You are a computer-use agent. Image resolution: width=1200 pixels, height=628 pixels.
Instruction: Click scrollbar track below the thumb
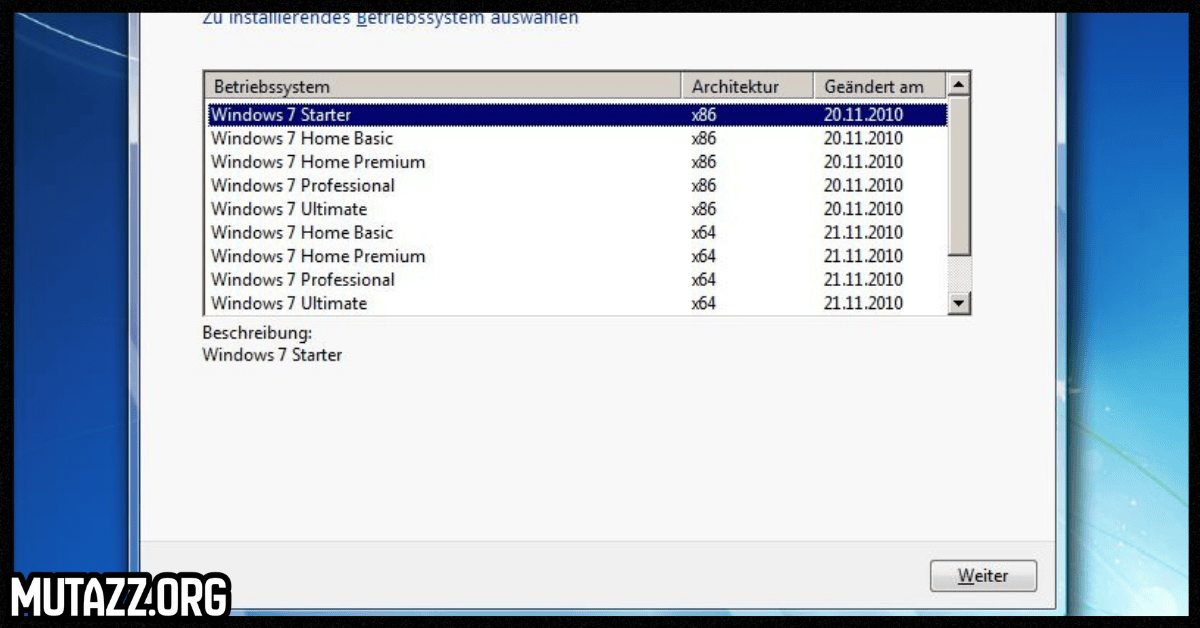coord(959,273)
